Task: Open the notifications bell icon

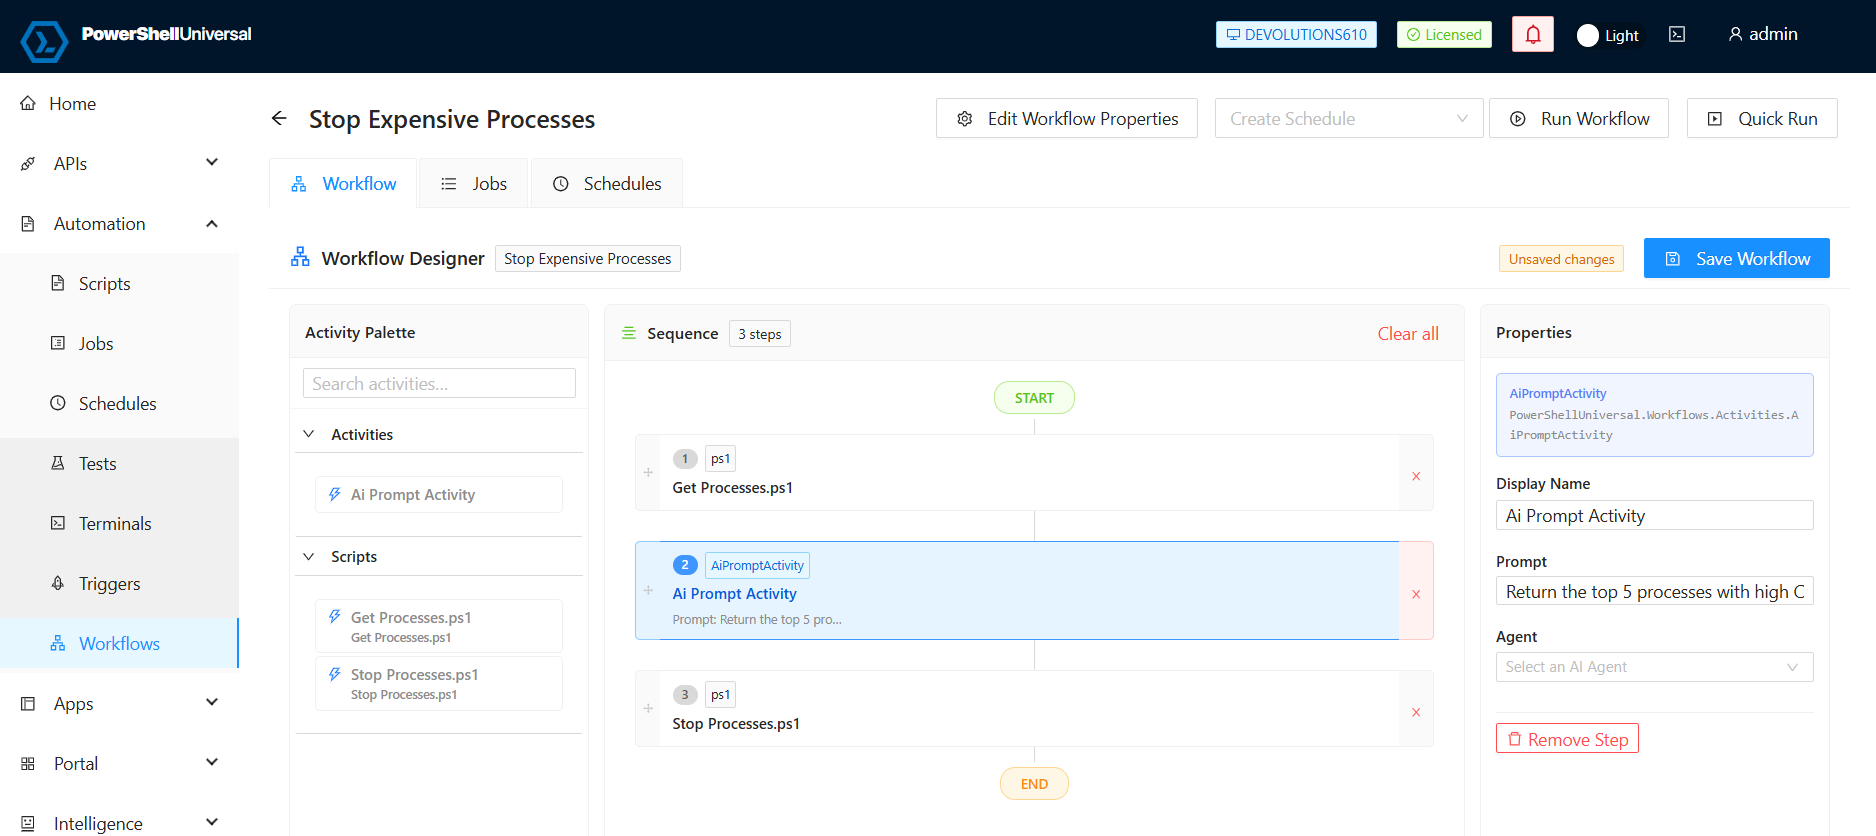Action: point(1533,34)
